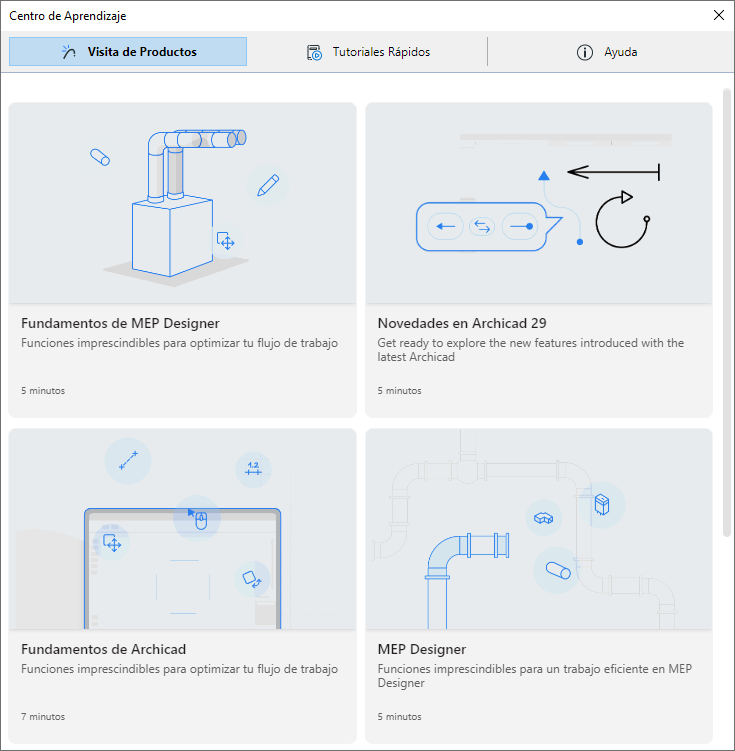
Task: Click the equipment box icon in MEP Designer card
Action: pos(602,504)
